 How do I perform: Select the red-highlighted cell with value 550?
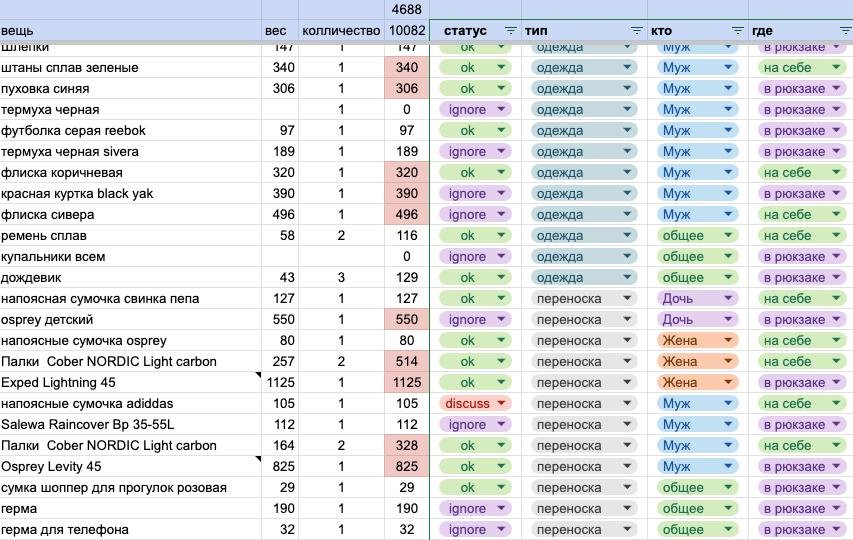click(x=406, y=320)
